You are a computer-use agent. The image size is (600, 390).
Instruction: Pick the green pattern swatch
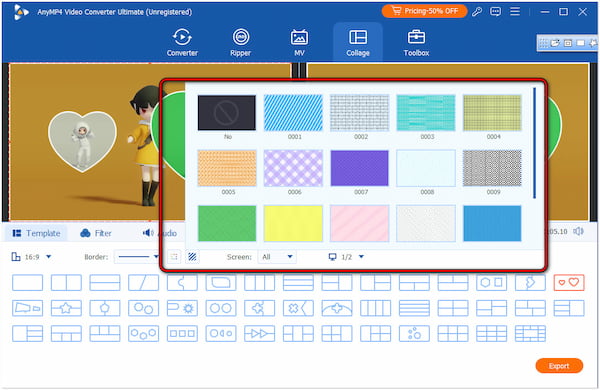click(x=227, y=224)
